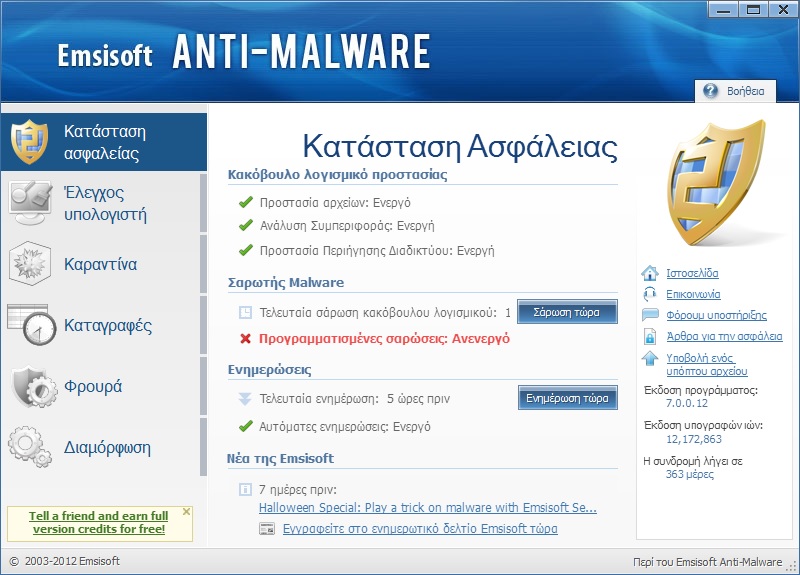
Task: Click Προστασία Περιήγησης Διαδικτύου: Ενεργή text
Action: click(377, 251)
